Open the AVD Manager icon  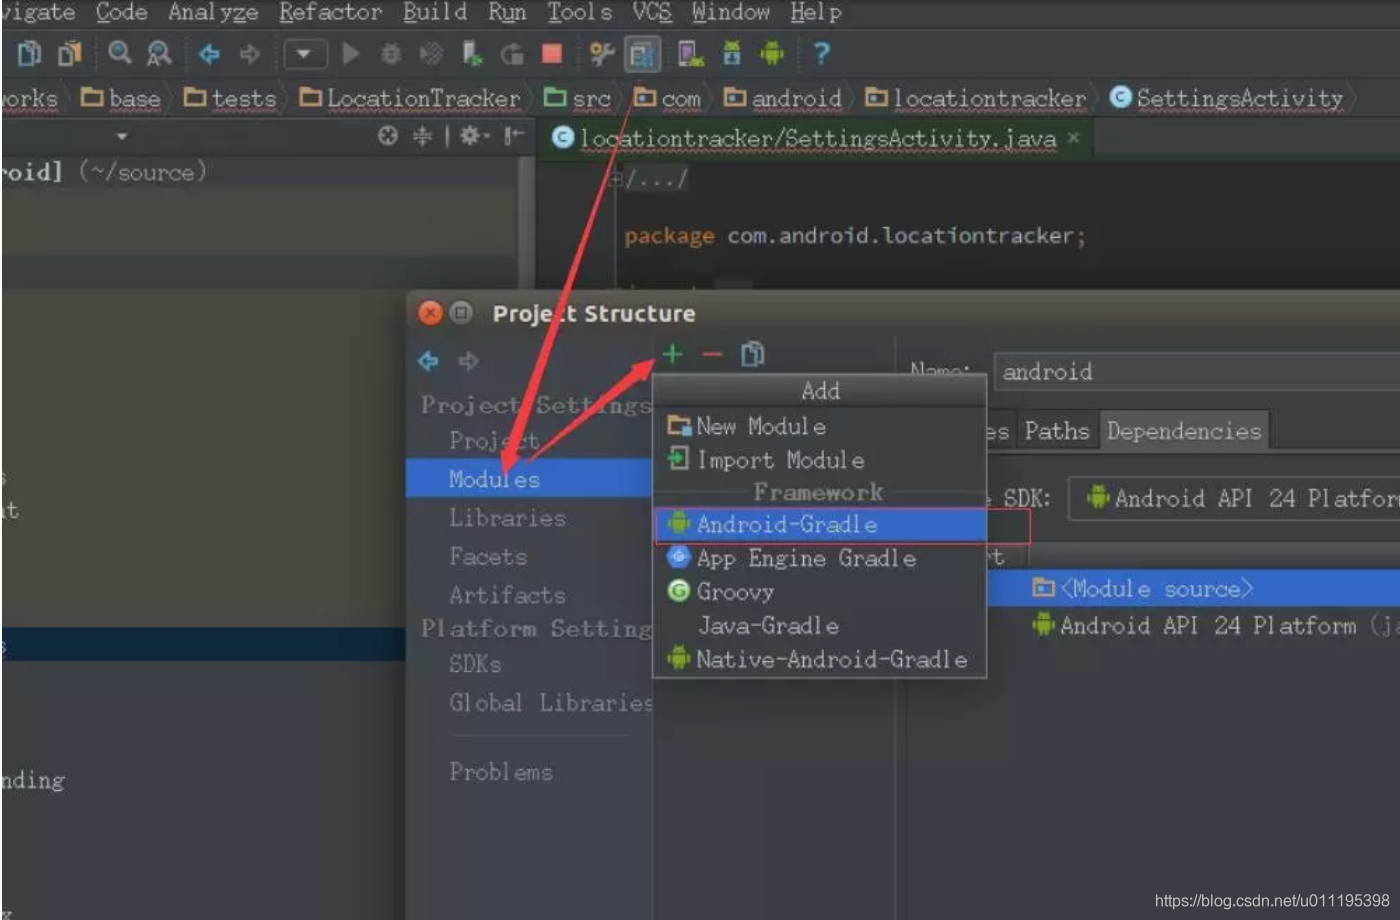point(690,53)
